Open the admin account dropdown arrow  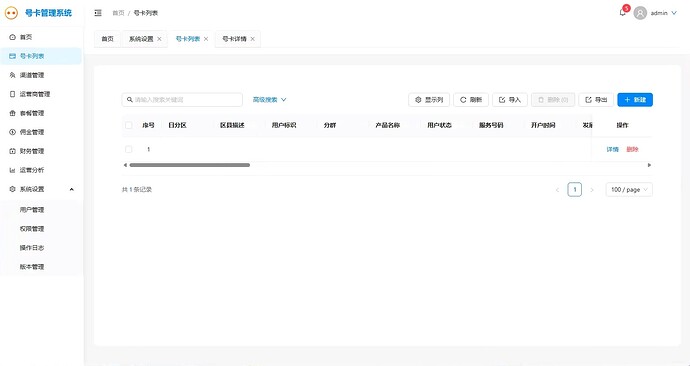674,13
